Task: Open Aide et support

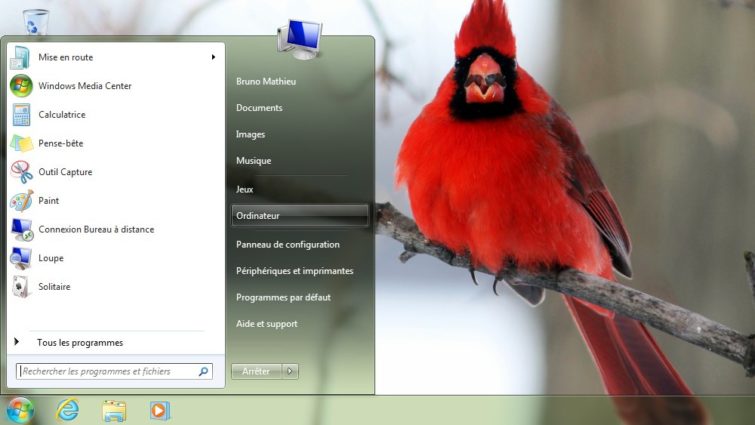Action: [x=266, y=324]
